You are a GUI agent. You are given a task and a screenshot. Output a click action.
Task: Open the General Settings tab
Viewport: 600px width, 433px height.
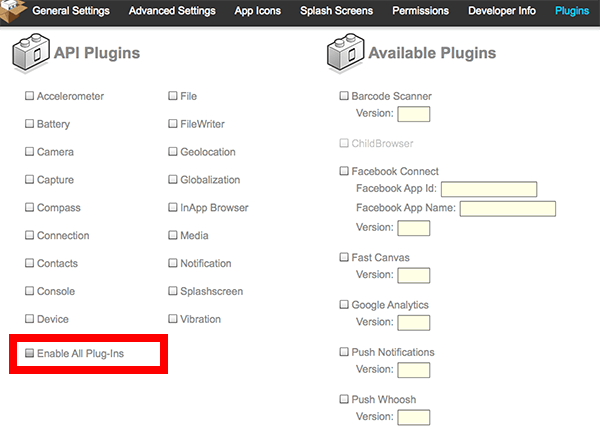click(71, 11)
